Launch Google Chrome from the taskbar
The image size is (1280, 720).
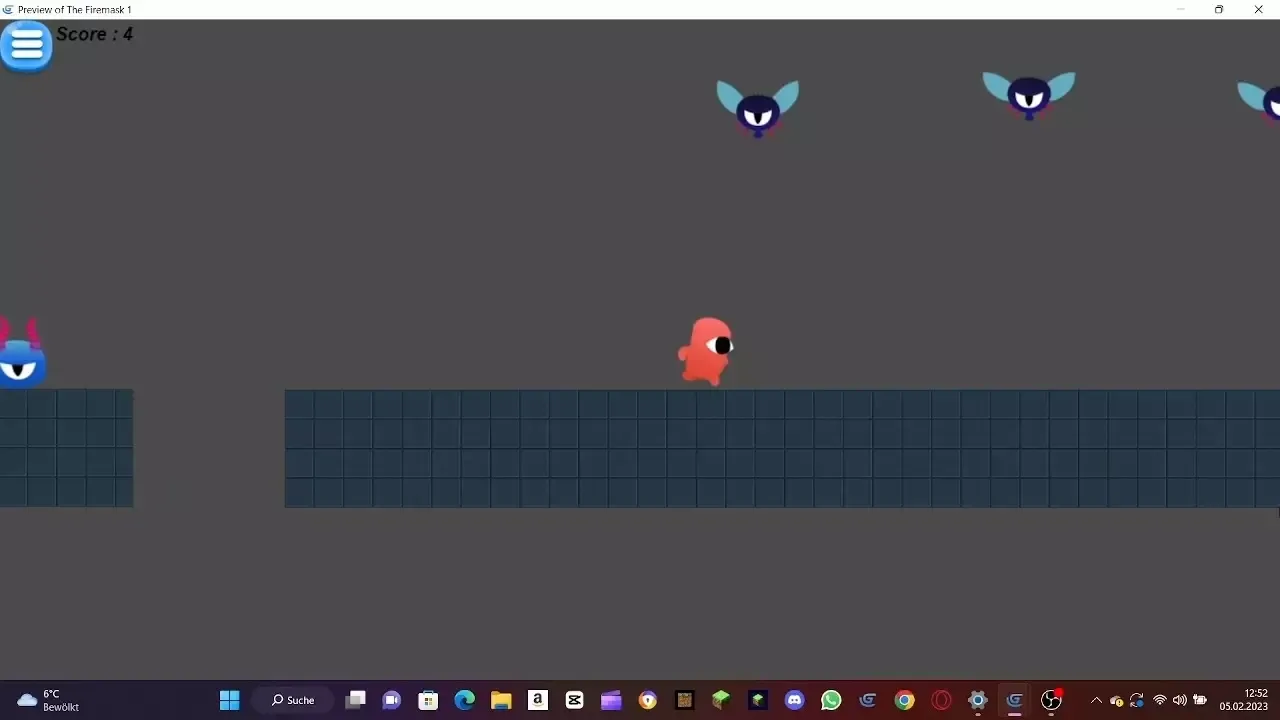[904, 700]
